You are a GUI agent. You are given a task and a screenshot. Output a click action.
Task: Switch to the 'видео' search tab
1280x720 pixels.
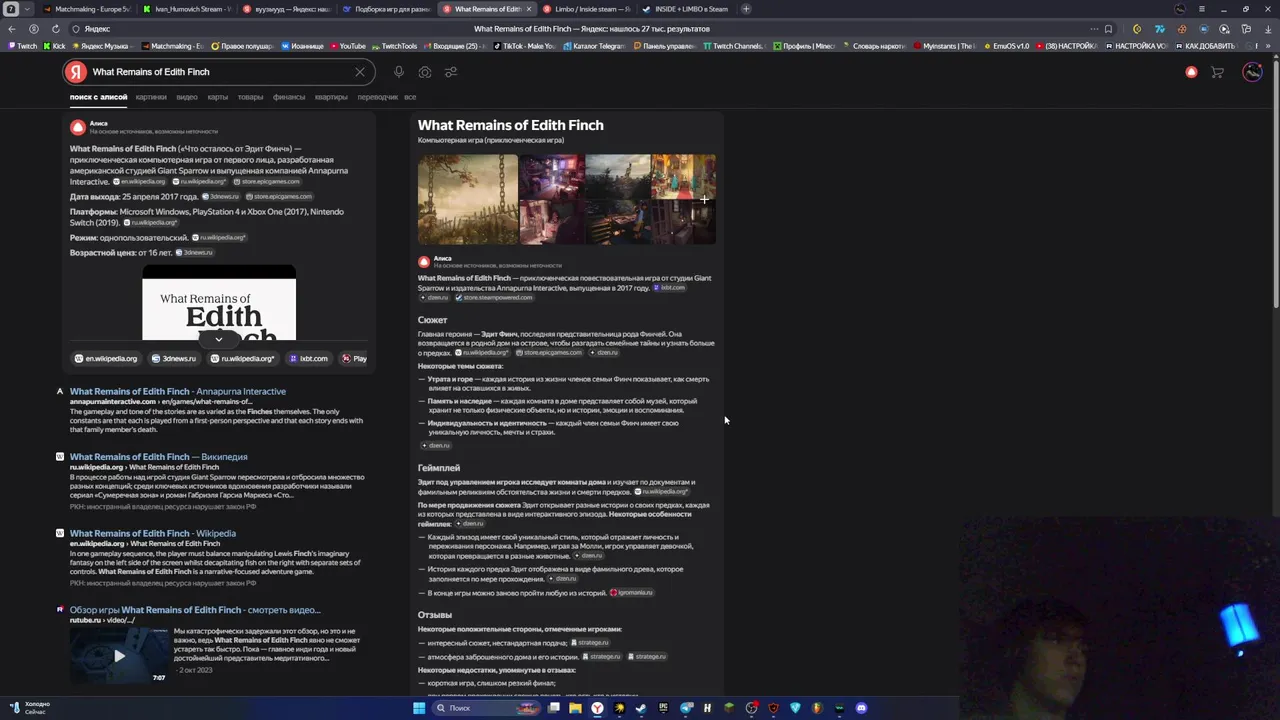[187, 97]
